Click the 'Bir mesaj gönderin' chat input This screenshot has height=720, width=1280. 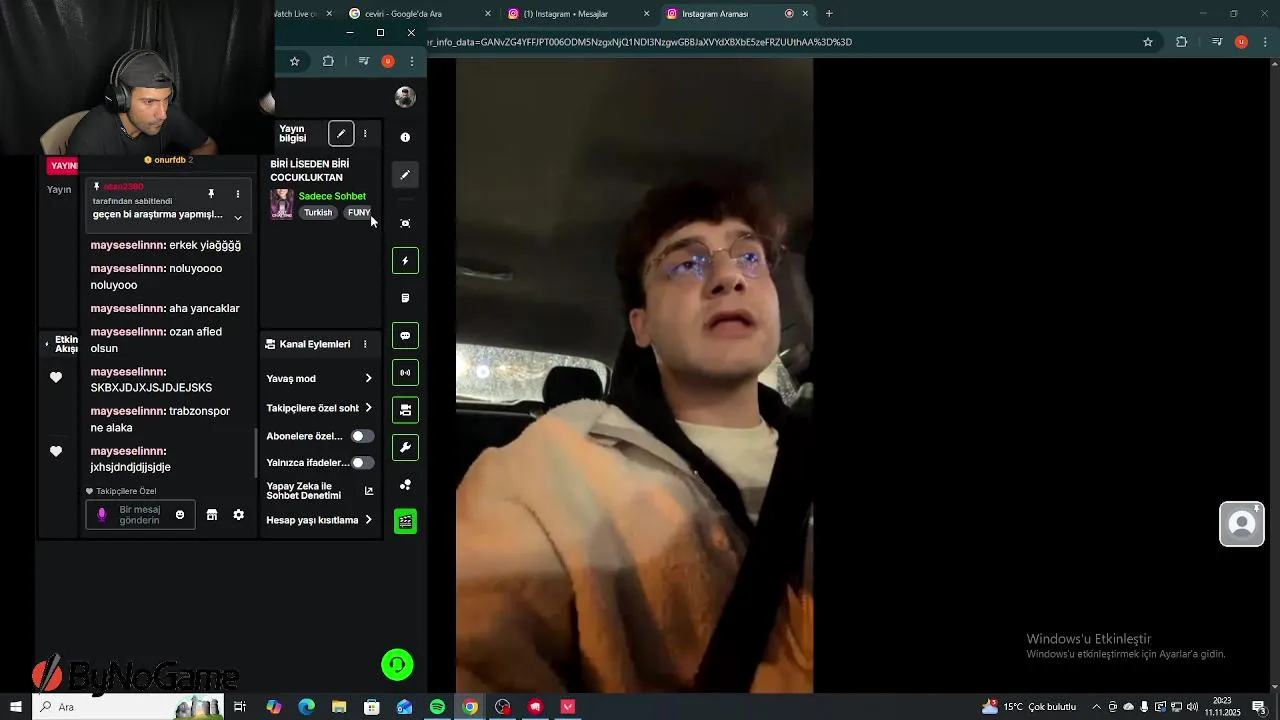point(140,515)
